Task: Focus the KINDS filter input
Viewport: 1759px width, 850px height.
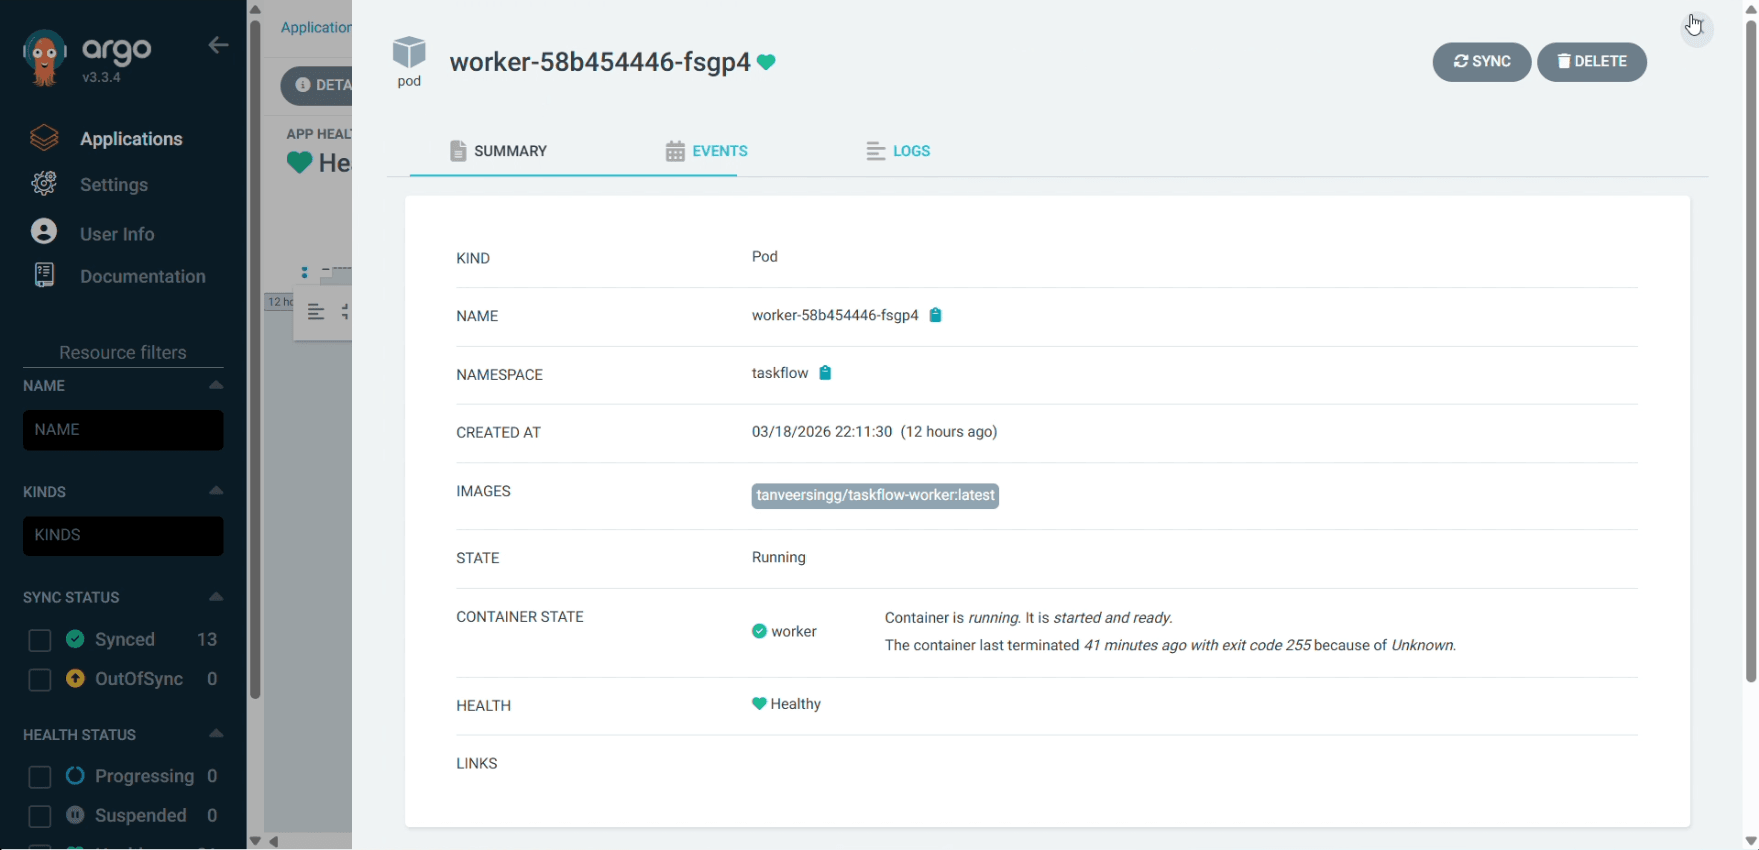Action: pos(123,536)
